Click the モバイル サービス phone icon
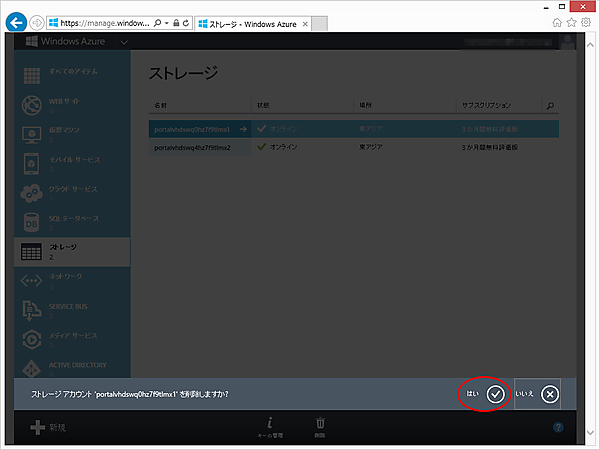Screen dimensions: 600x450 [31, 164]
